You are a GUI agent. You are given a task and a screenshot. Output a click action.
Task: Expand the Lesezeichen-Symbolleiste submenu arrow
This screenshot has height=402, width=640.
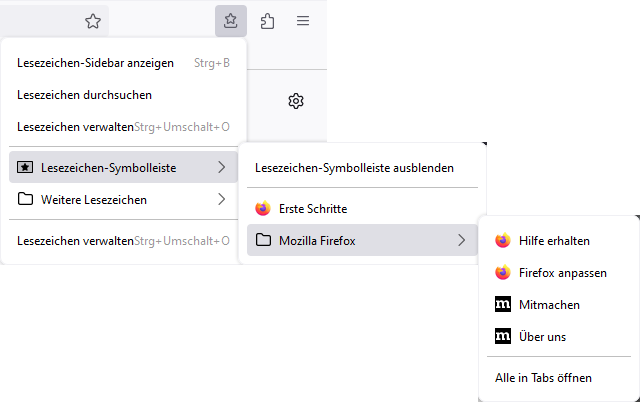221,167
